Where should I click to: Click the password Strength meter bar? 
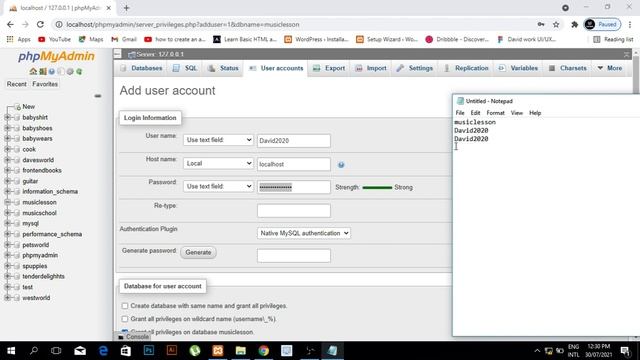click(x=377, y=187)
